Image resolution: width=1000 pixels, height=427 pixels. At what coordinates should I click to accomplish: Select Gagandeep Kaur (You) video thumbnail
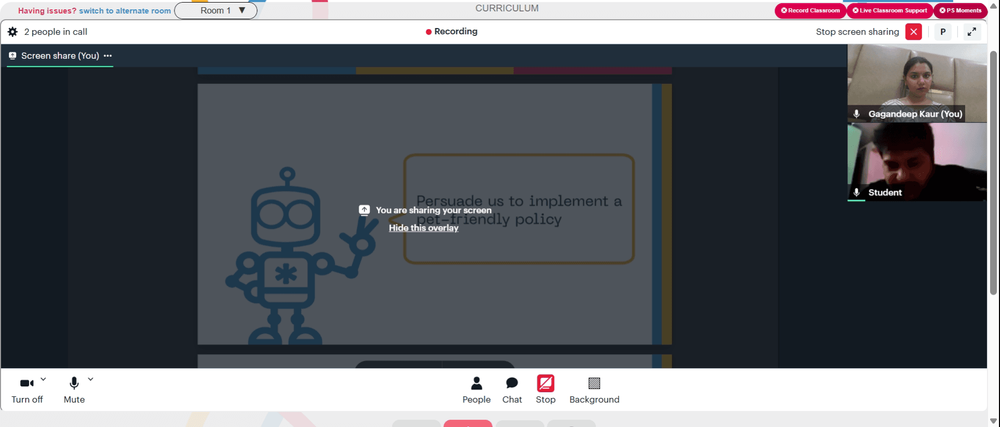tap(916, 83)
